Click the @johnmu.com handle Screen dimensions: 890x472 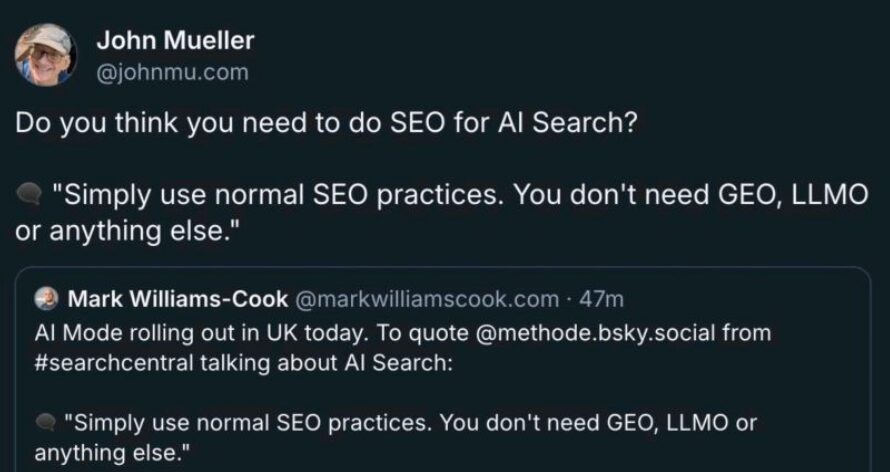tap(172, 72)
